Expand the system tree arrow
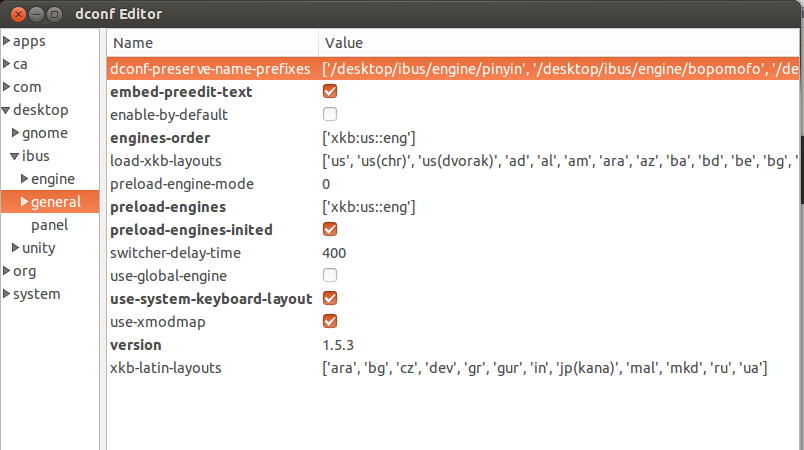This screenshot has height=450, width=804. [x=7, y=294]
